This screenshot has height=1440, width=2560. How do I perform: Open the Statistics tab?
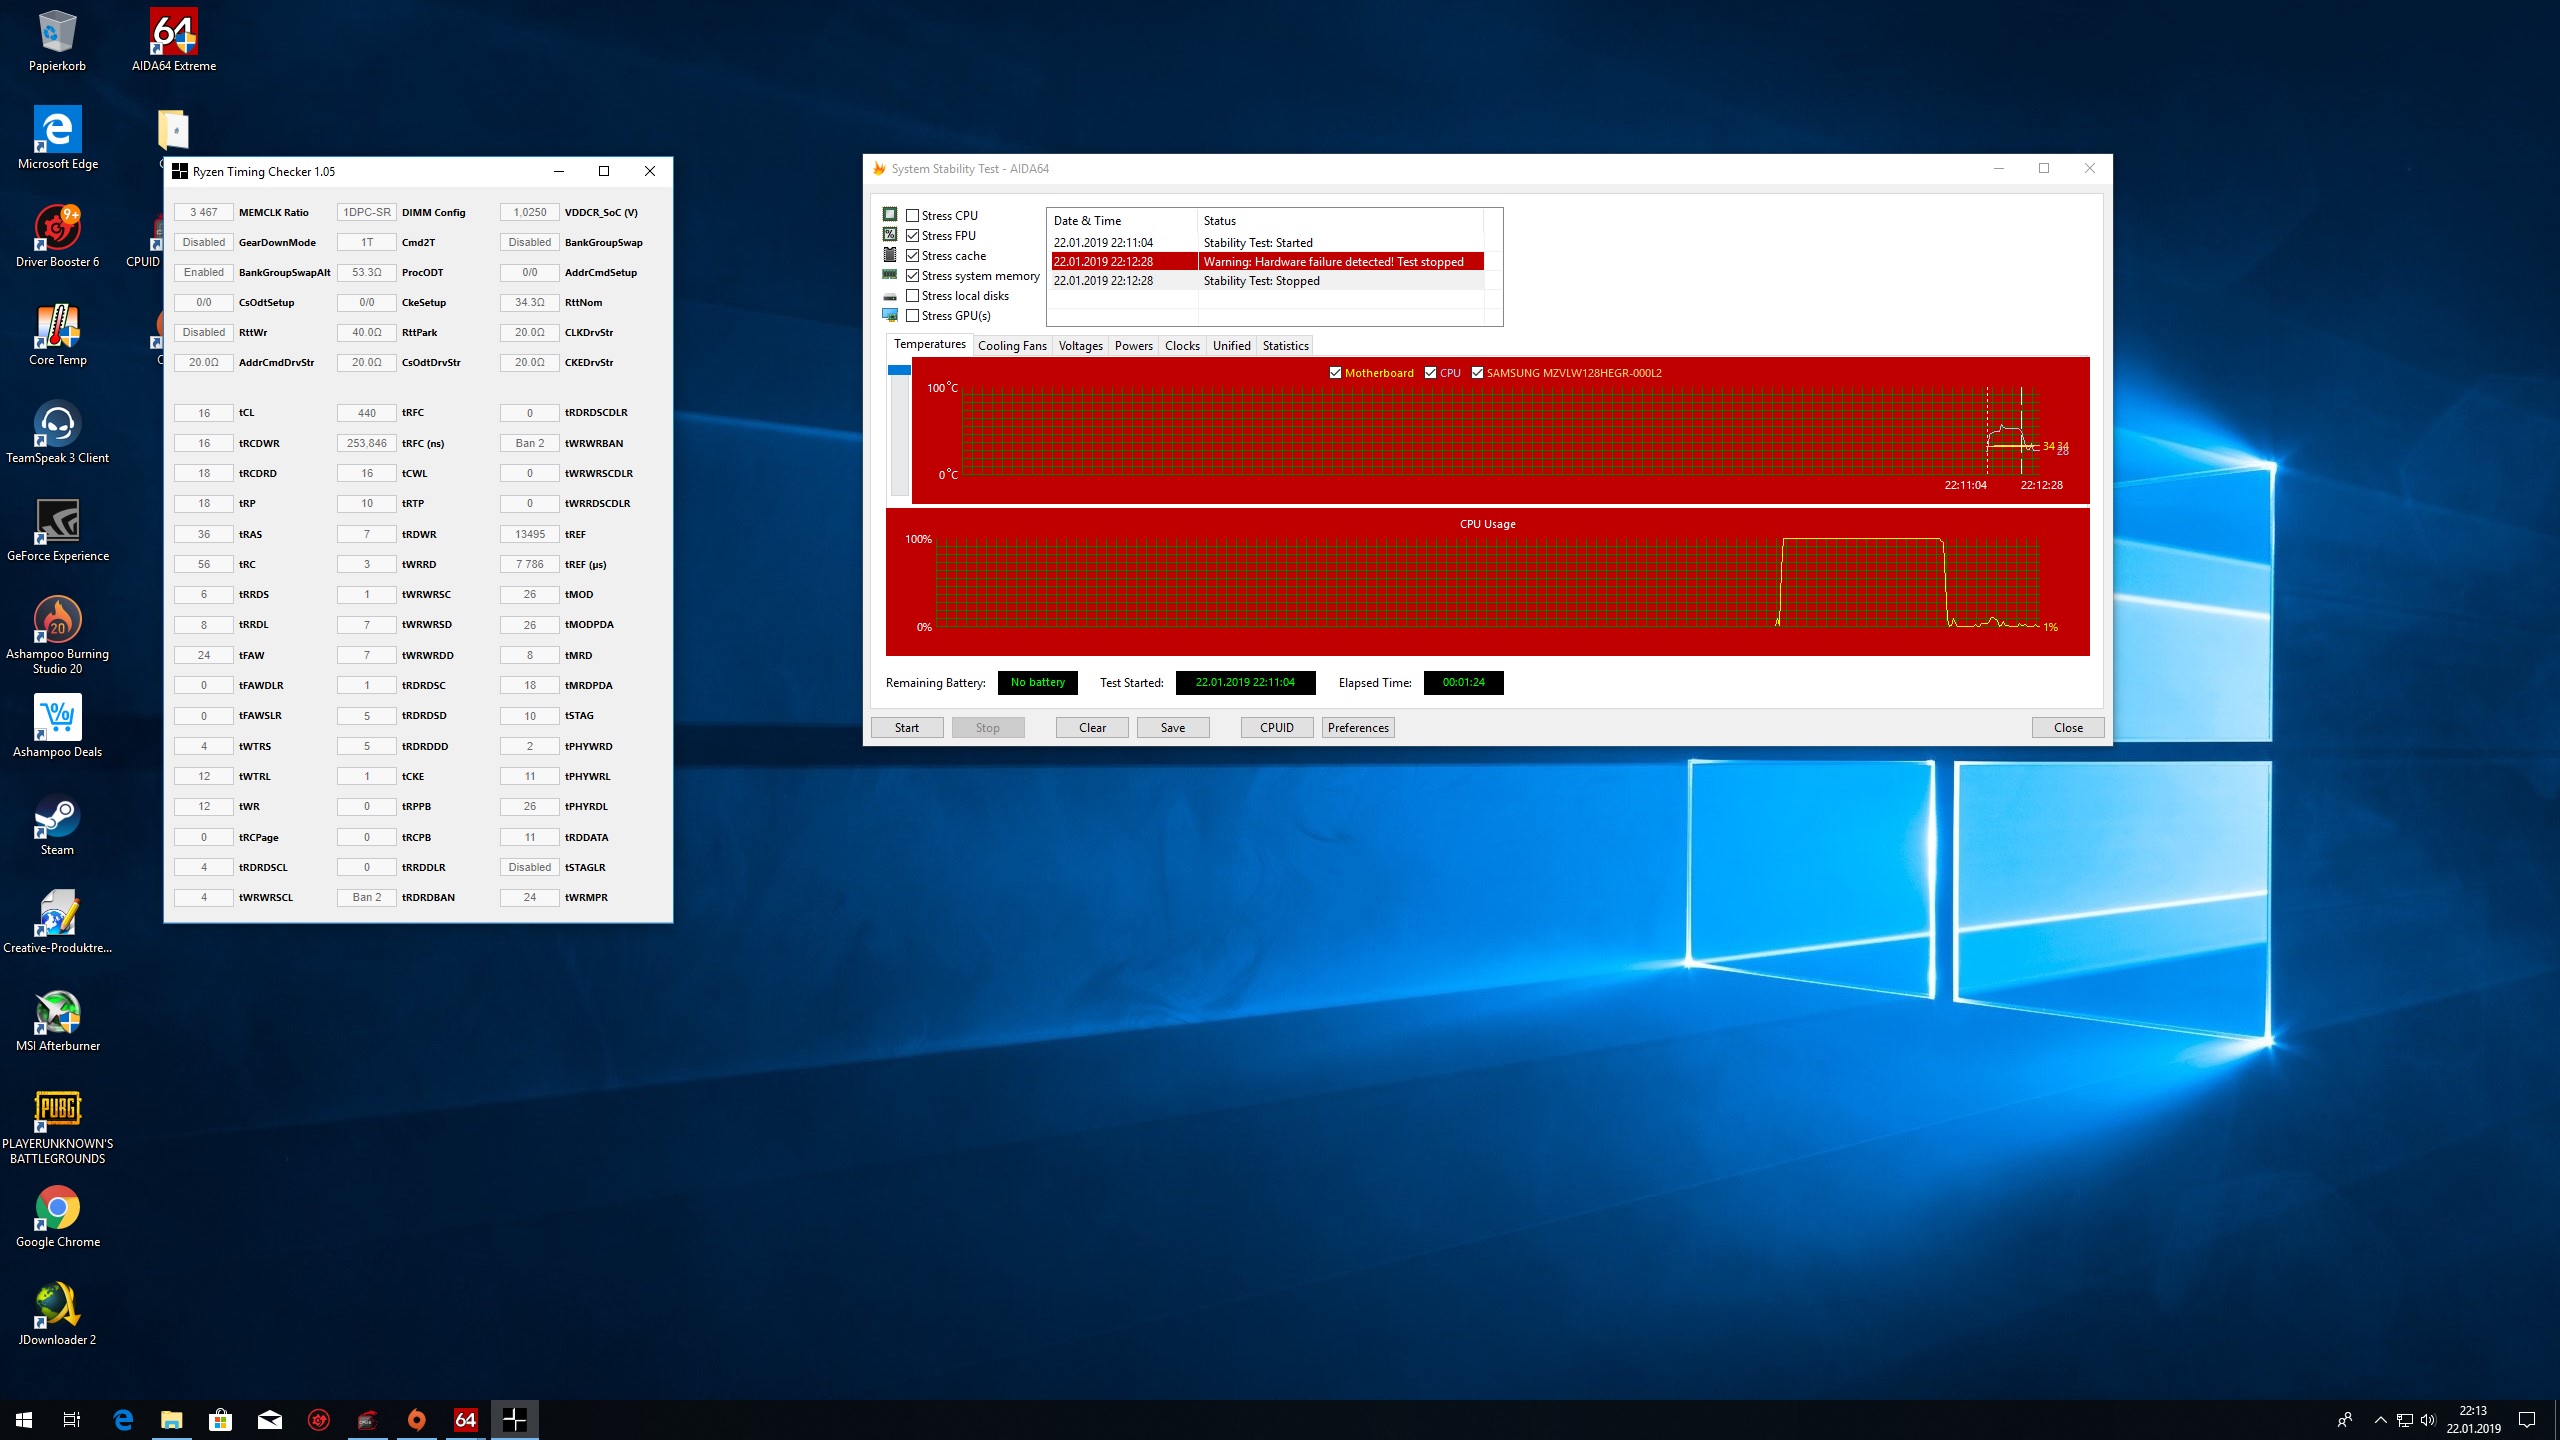coord(1285,346)
